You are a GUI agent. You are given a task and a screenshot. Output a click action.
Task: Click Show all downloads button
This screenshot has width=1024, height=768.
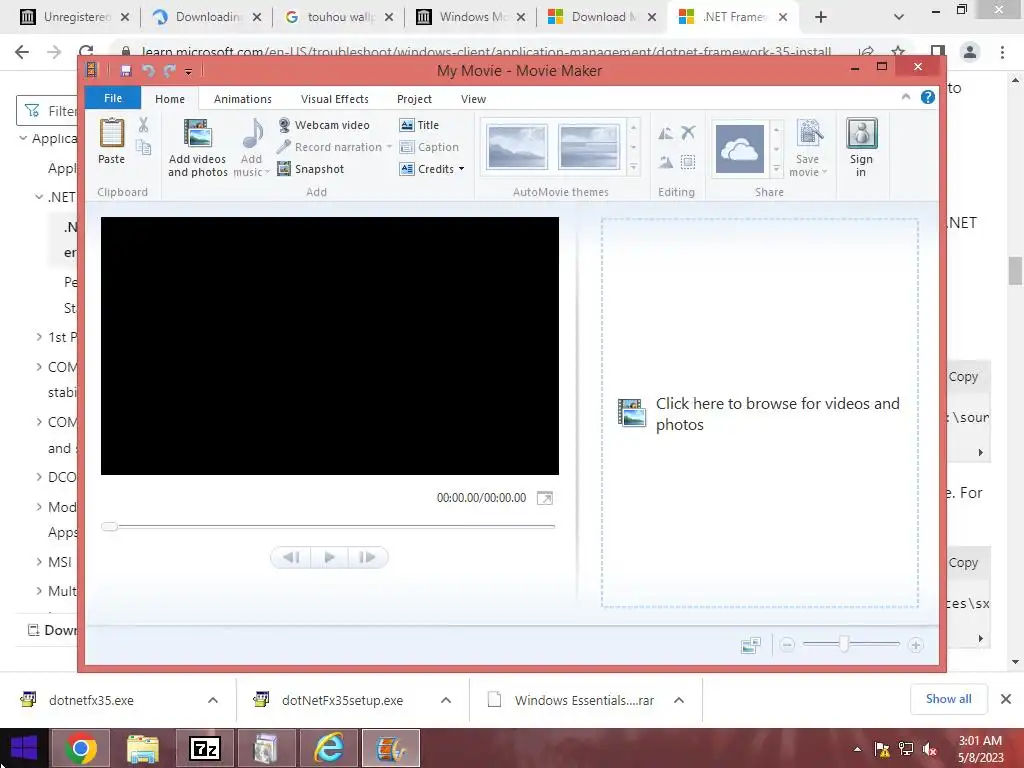tap(948, 699)
